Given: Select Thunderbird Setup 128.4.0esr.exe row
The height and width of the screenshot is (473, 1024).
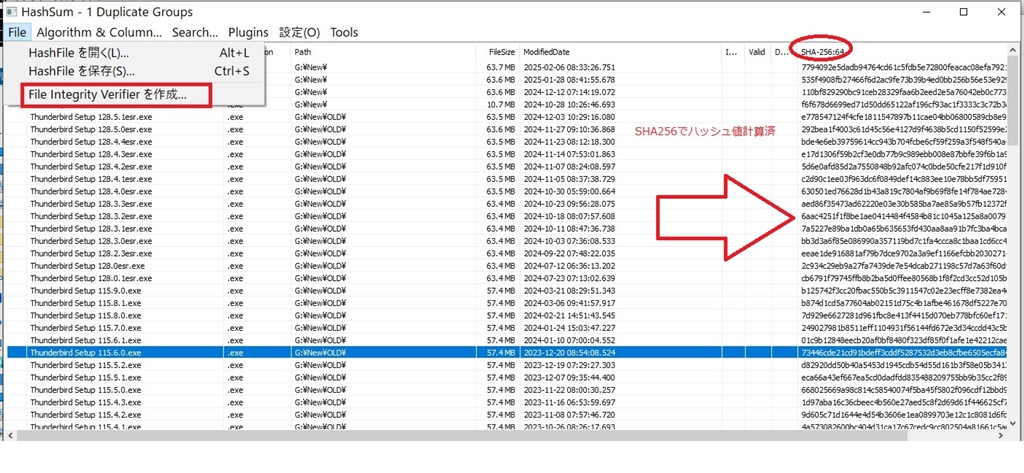Looking at the screenshot, I should [x=509, y=191].
